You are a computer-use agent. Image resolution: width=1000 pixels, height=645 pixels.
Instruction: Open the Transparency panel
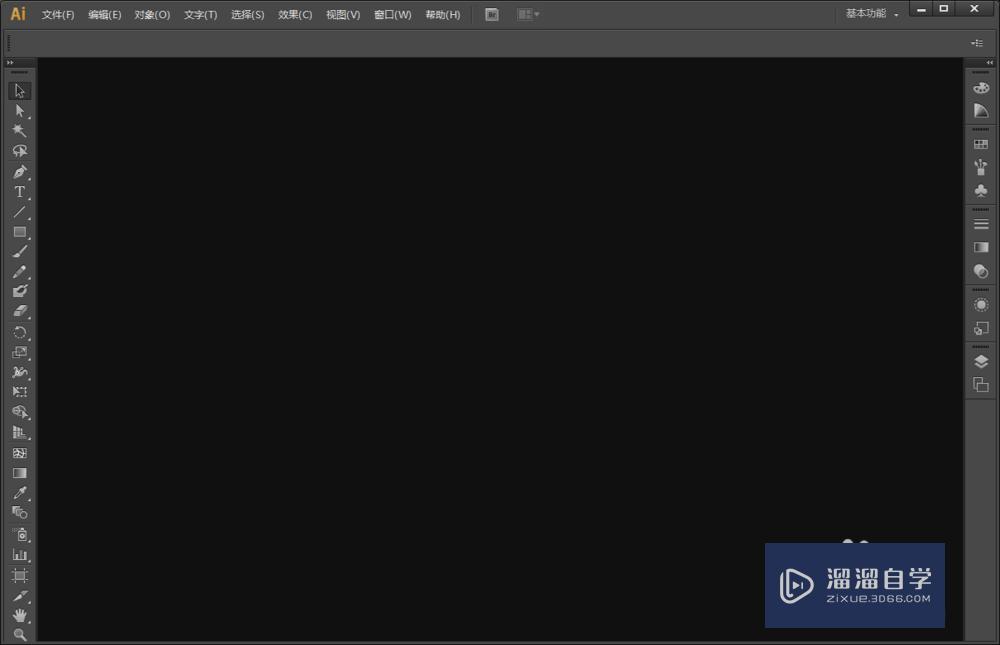click(x=981, y=271)
